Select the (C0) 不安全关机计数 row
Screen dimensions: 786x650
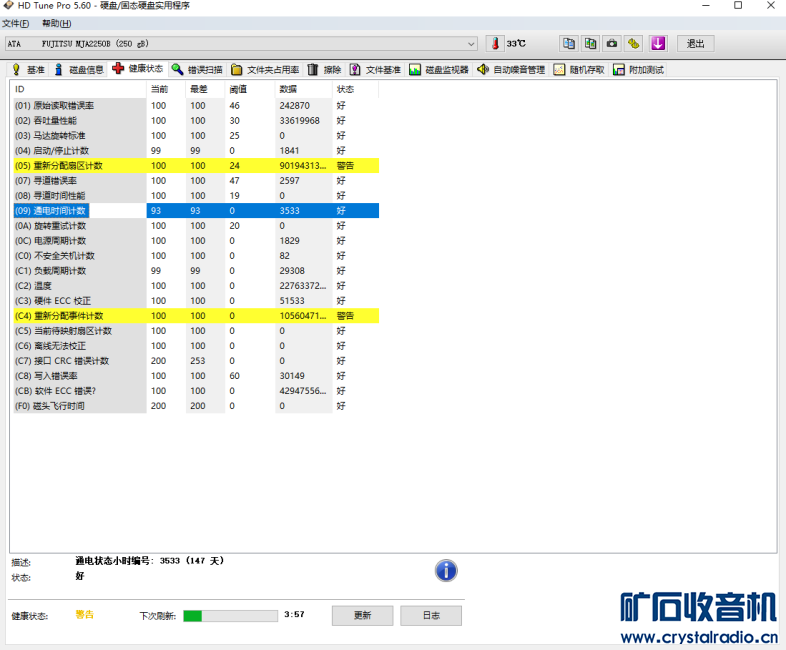click(196, 256)
